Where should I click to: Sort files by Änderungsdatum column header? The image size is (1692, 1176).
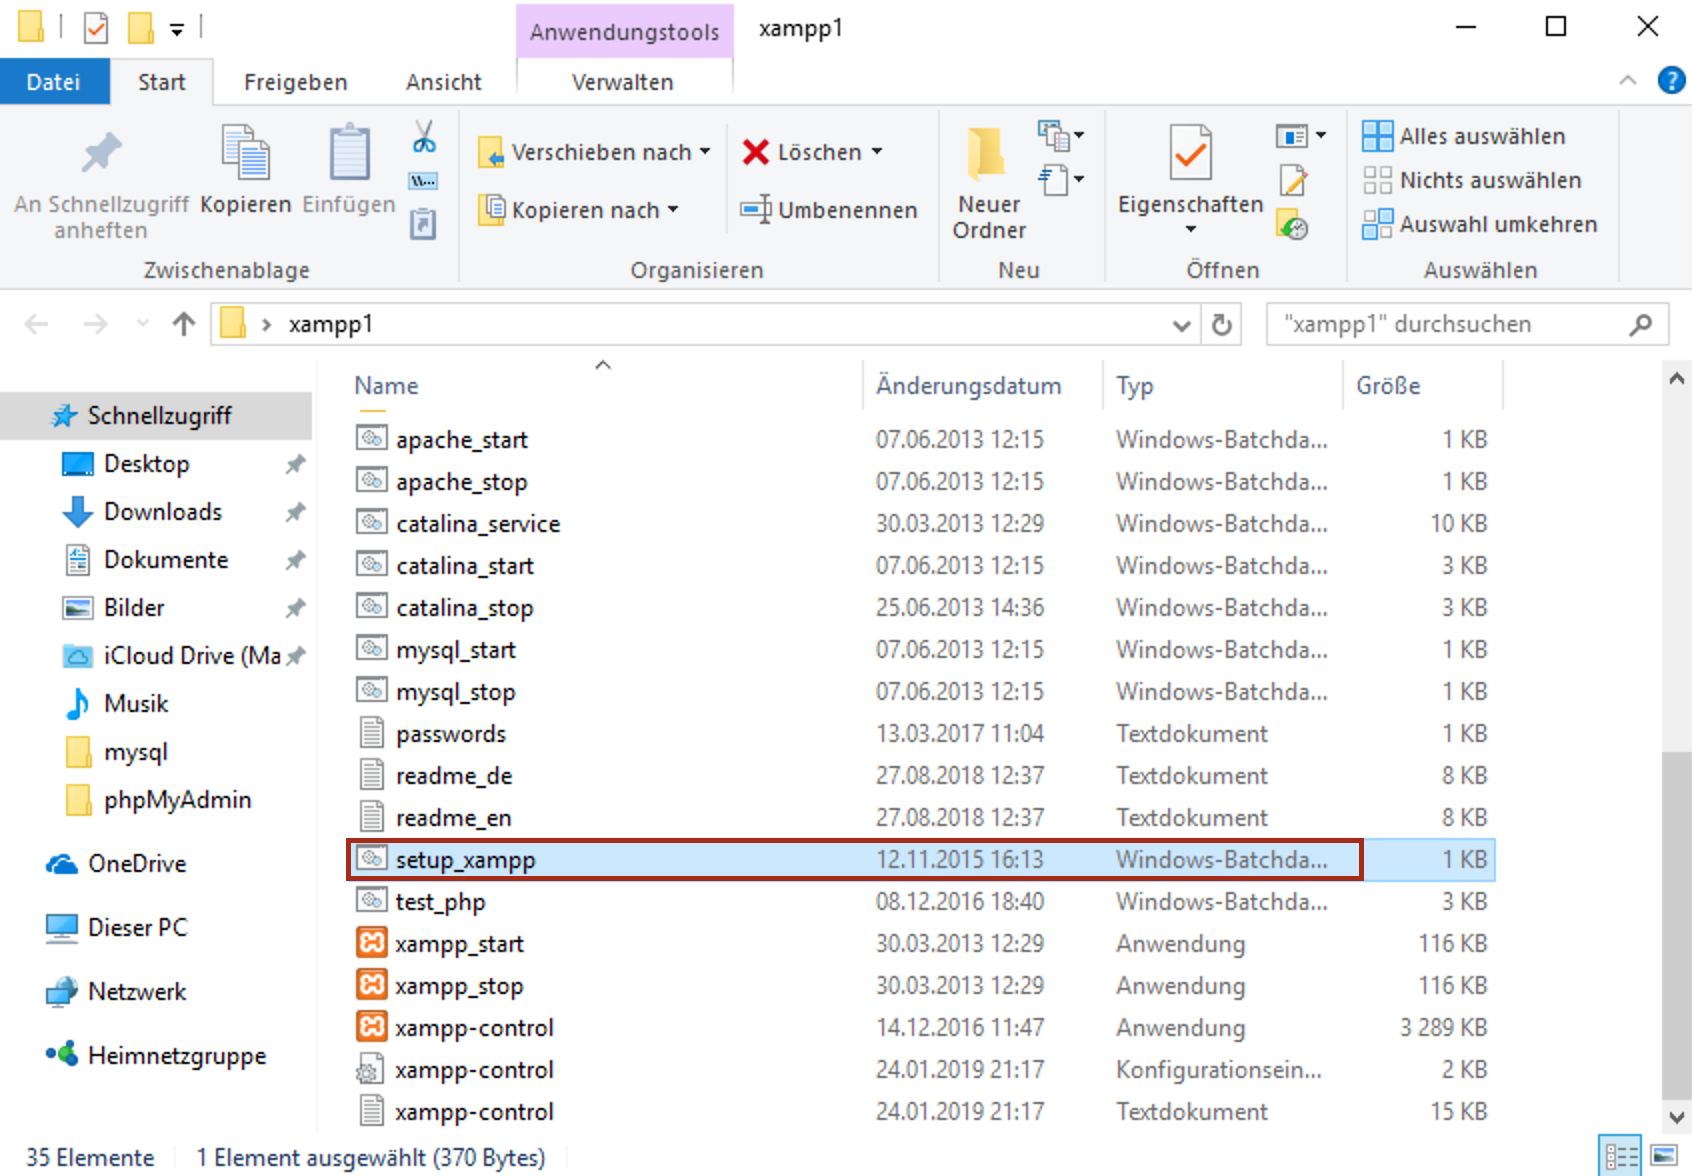tap(968, 386)
